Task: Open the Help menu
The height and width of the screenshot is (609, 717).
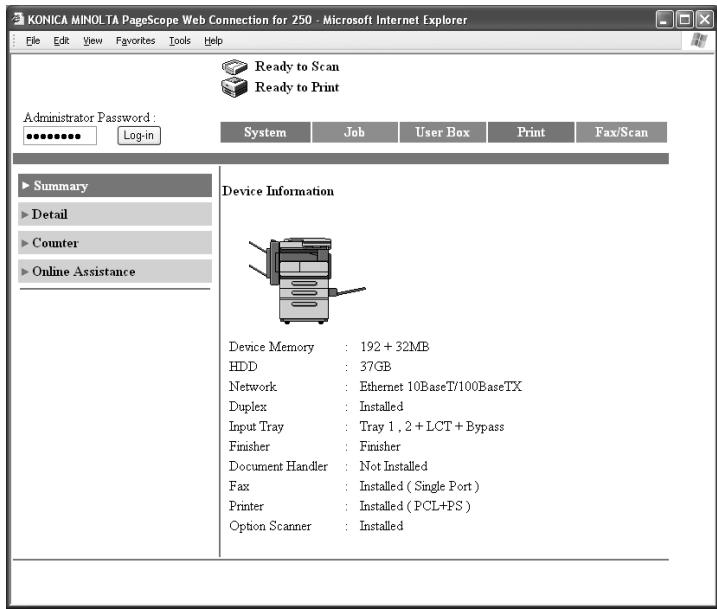Action: pyautogui.click(x=213, y=41)
